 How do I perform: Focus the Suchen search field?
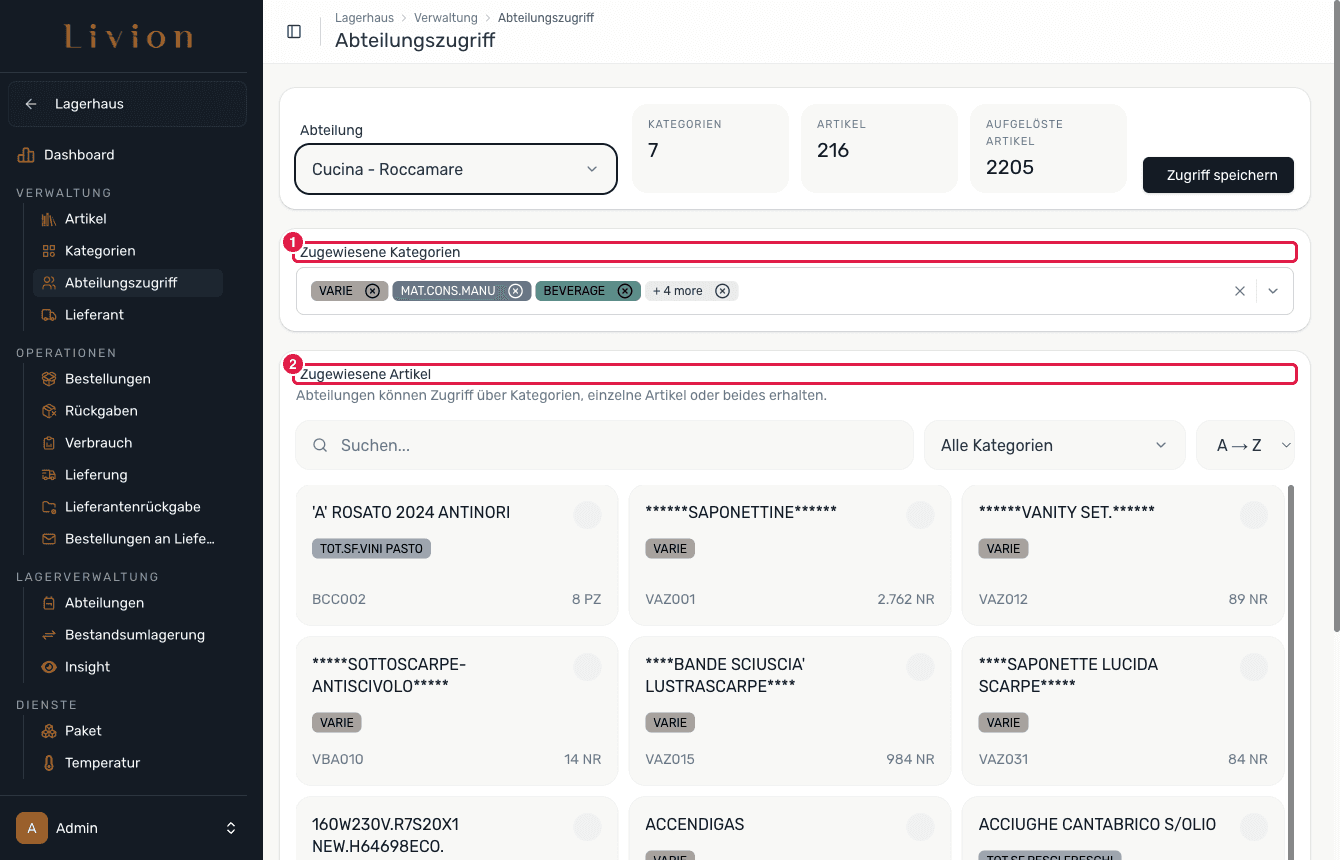pos(604,445)
